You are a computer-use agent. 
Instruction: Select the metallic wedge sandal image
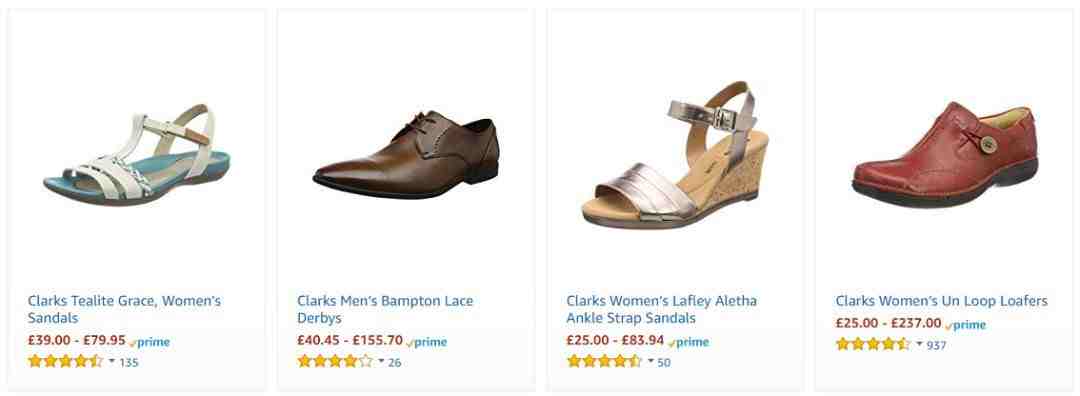pos(675,155)
